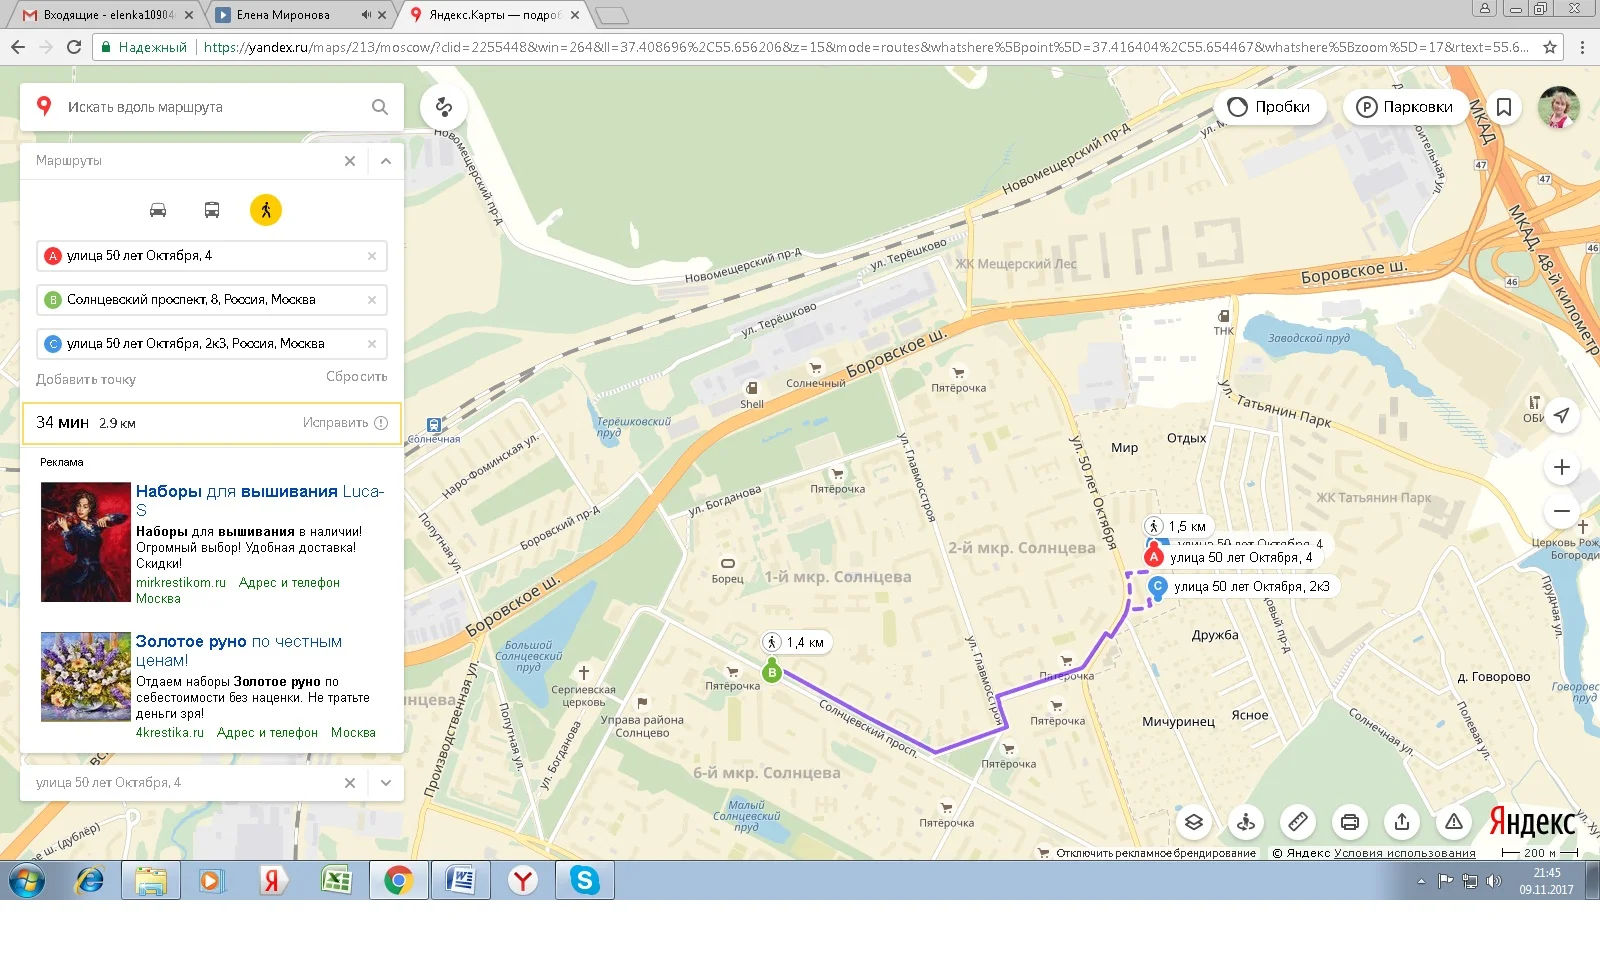Click the Яндекс logo on the map
The width and height of the screenshot is (1600, 960).
click(x=1532, y=822)
